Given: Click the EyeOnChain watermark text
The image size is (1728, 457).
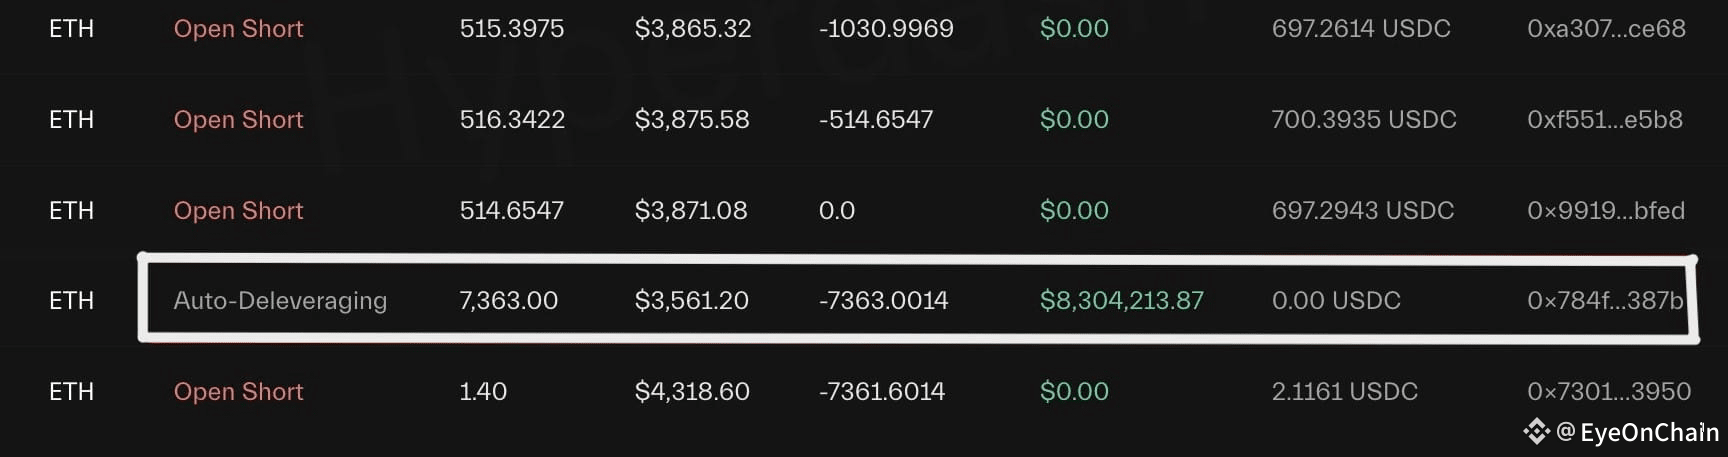Looking at the screenshot, I should (x=1648, y=432).
